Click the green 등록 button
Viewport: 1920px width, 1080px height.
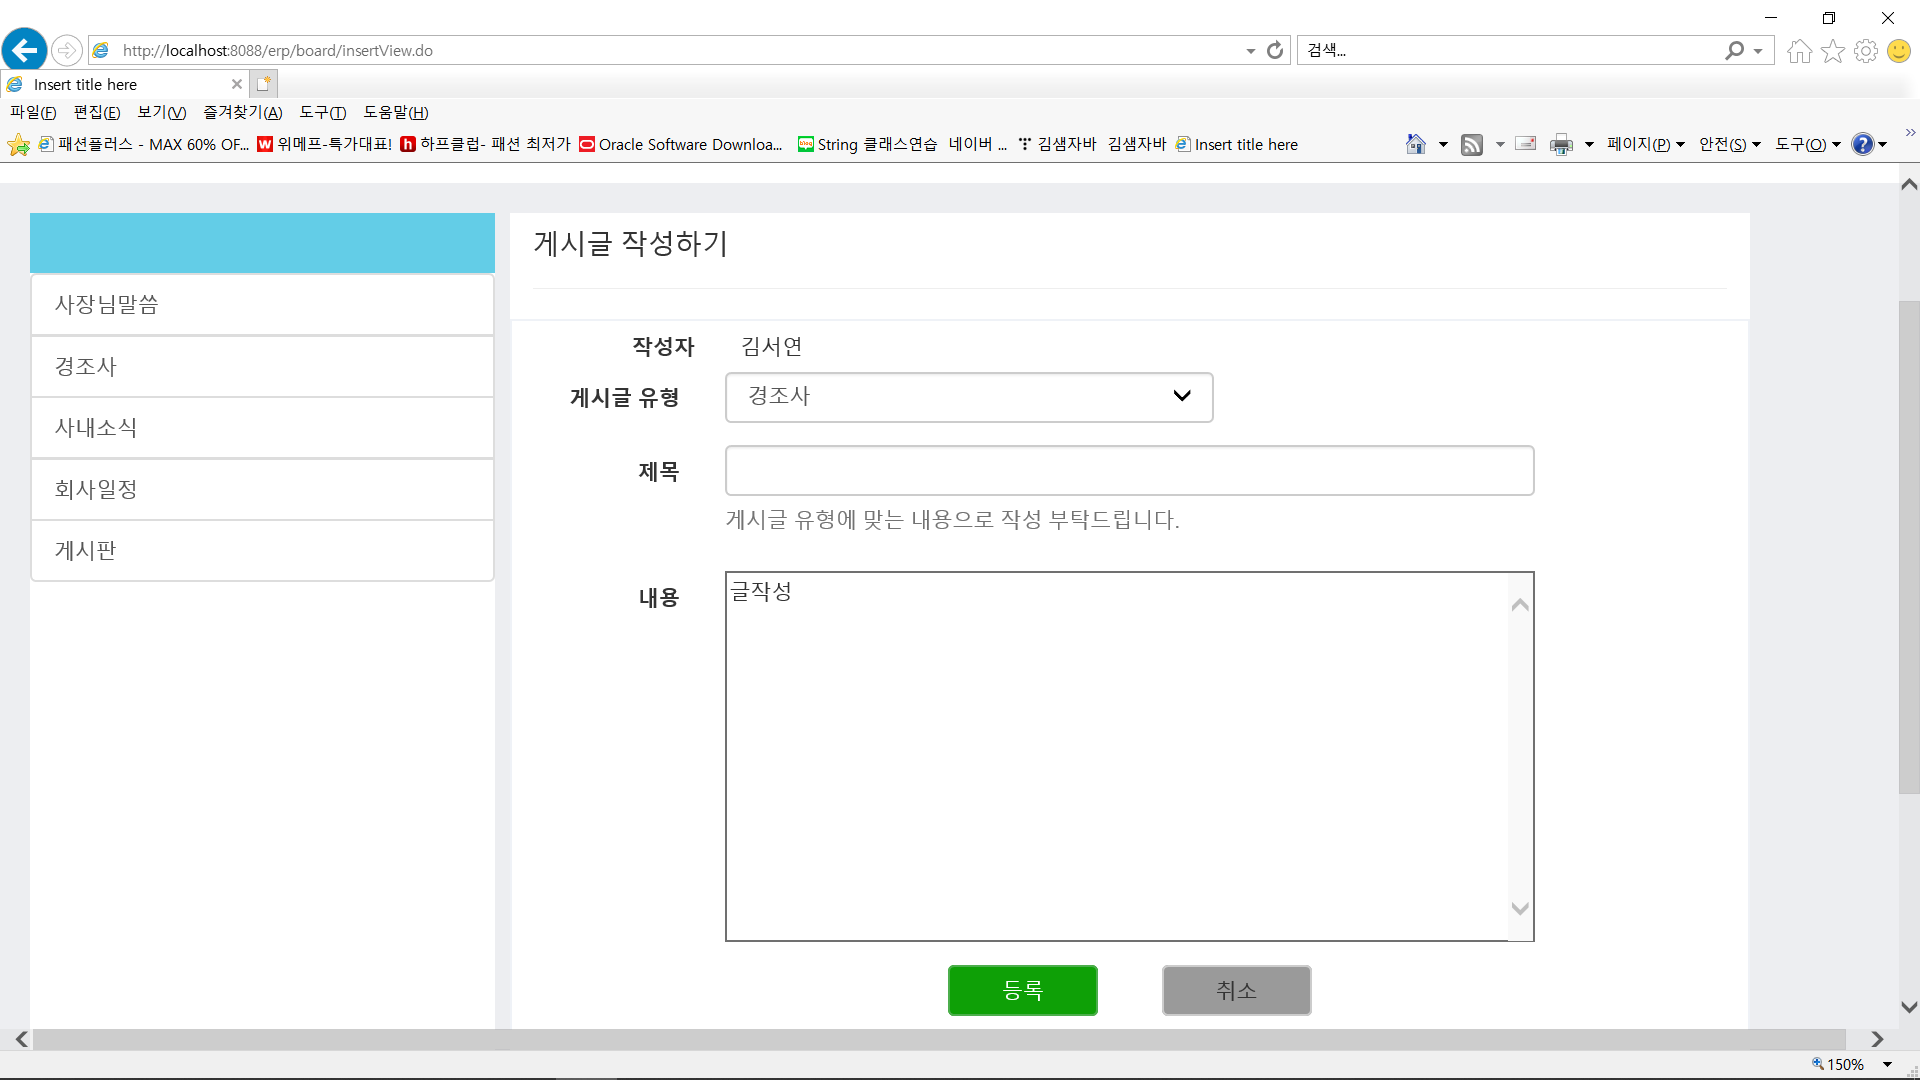1022,990
